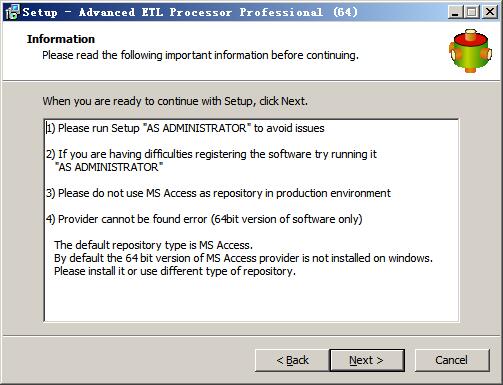This screenshot has height=385, width=503.
Task: Click the red-green ETL Processor logo
Action: (470, 51)
